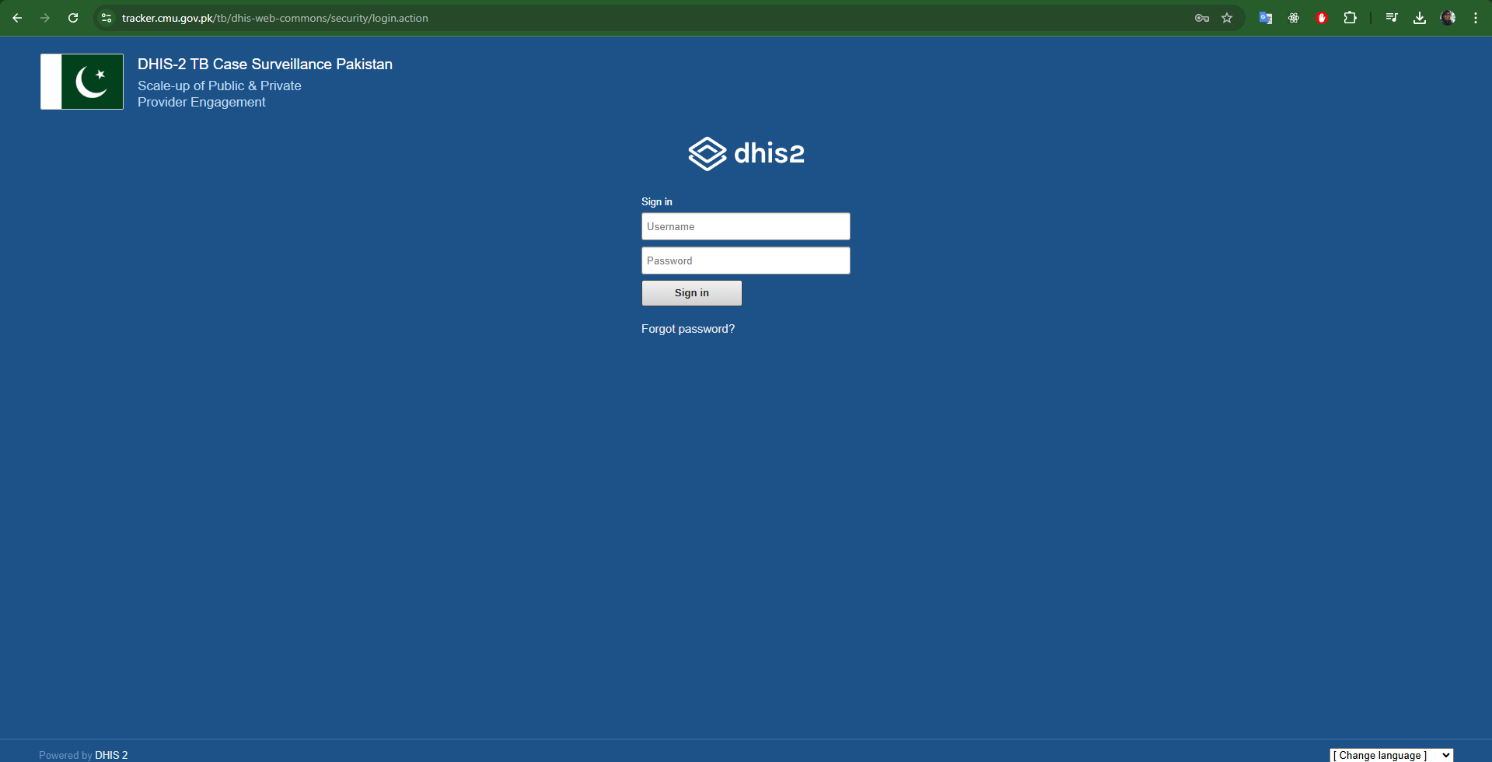Open the Extensions puzzle icon

click(1350, 18)
